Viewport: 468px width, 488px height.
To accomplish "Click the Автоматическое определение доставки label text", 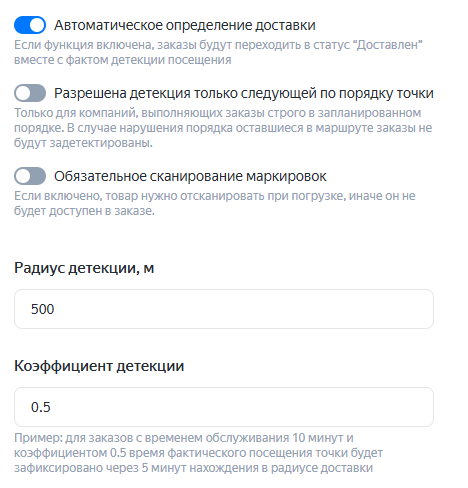I will click(185, 25).
